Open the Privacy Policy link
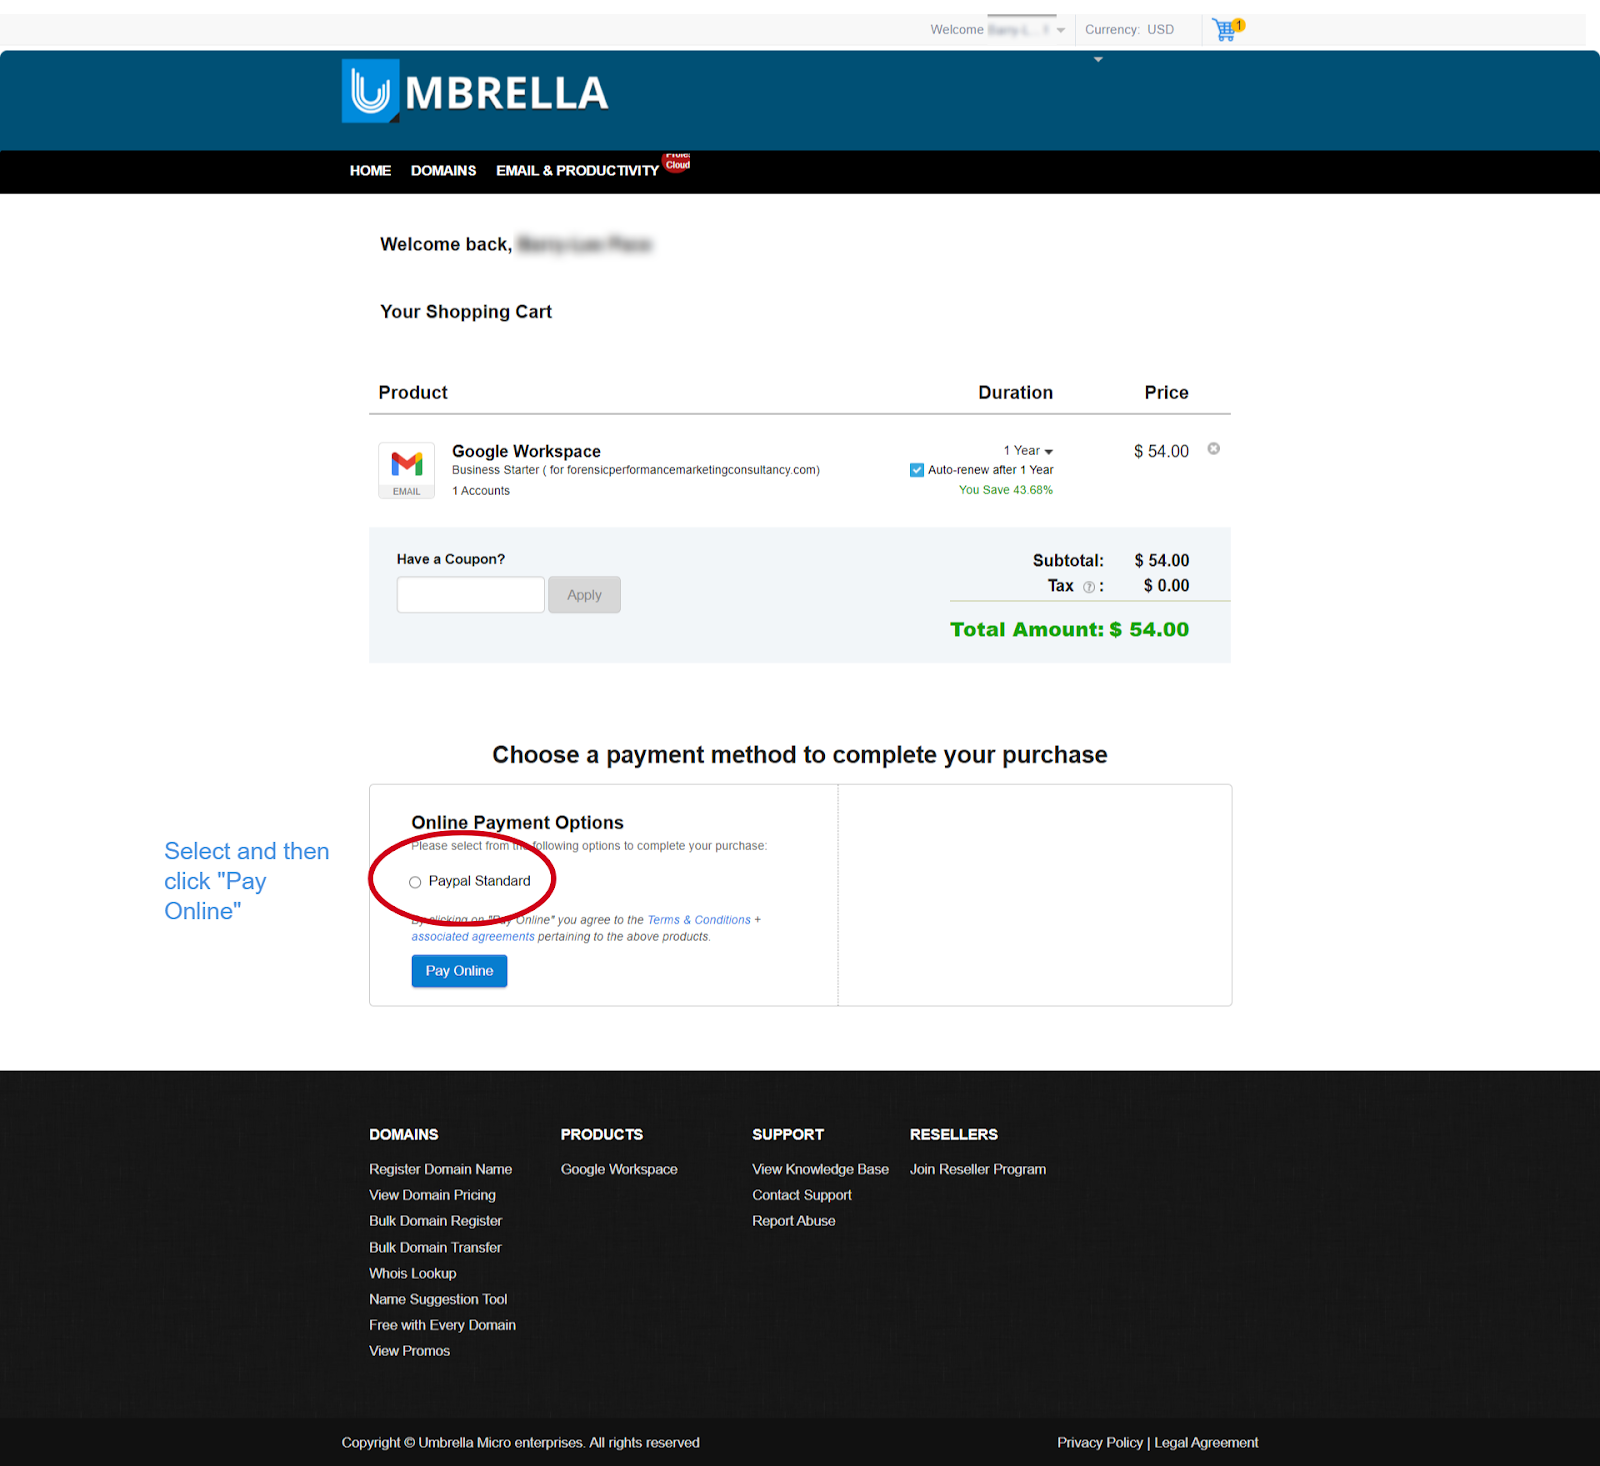The height and width of the screenshot is (1466, 1600). [1100, 1442]
